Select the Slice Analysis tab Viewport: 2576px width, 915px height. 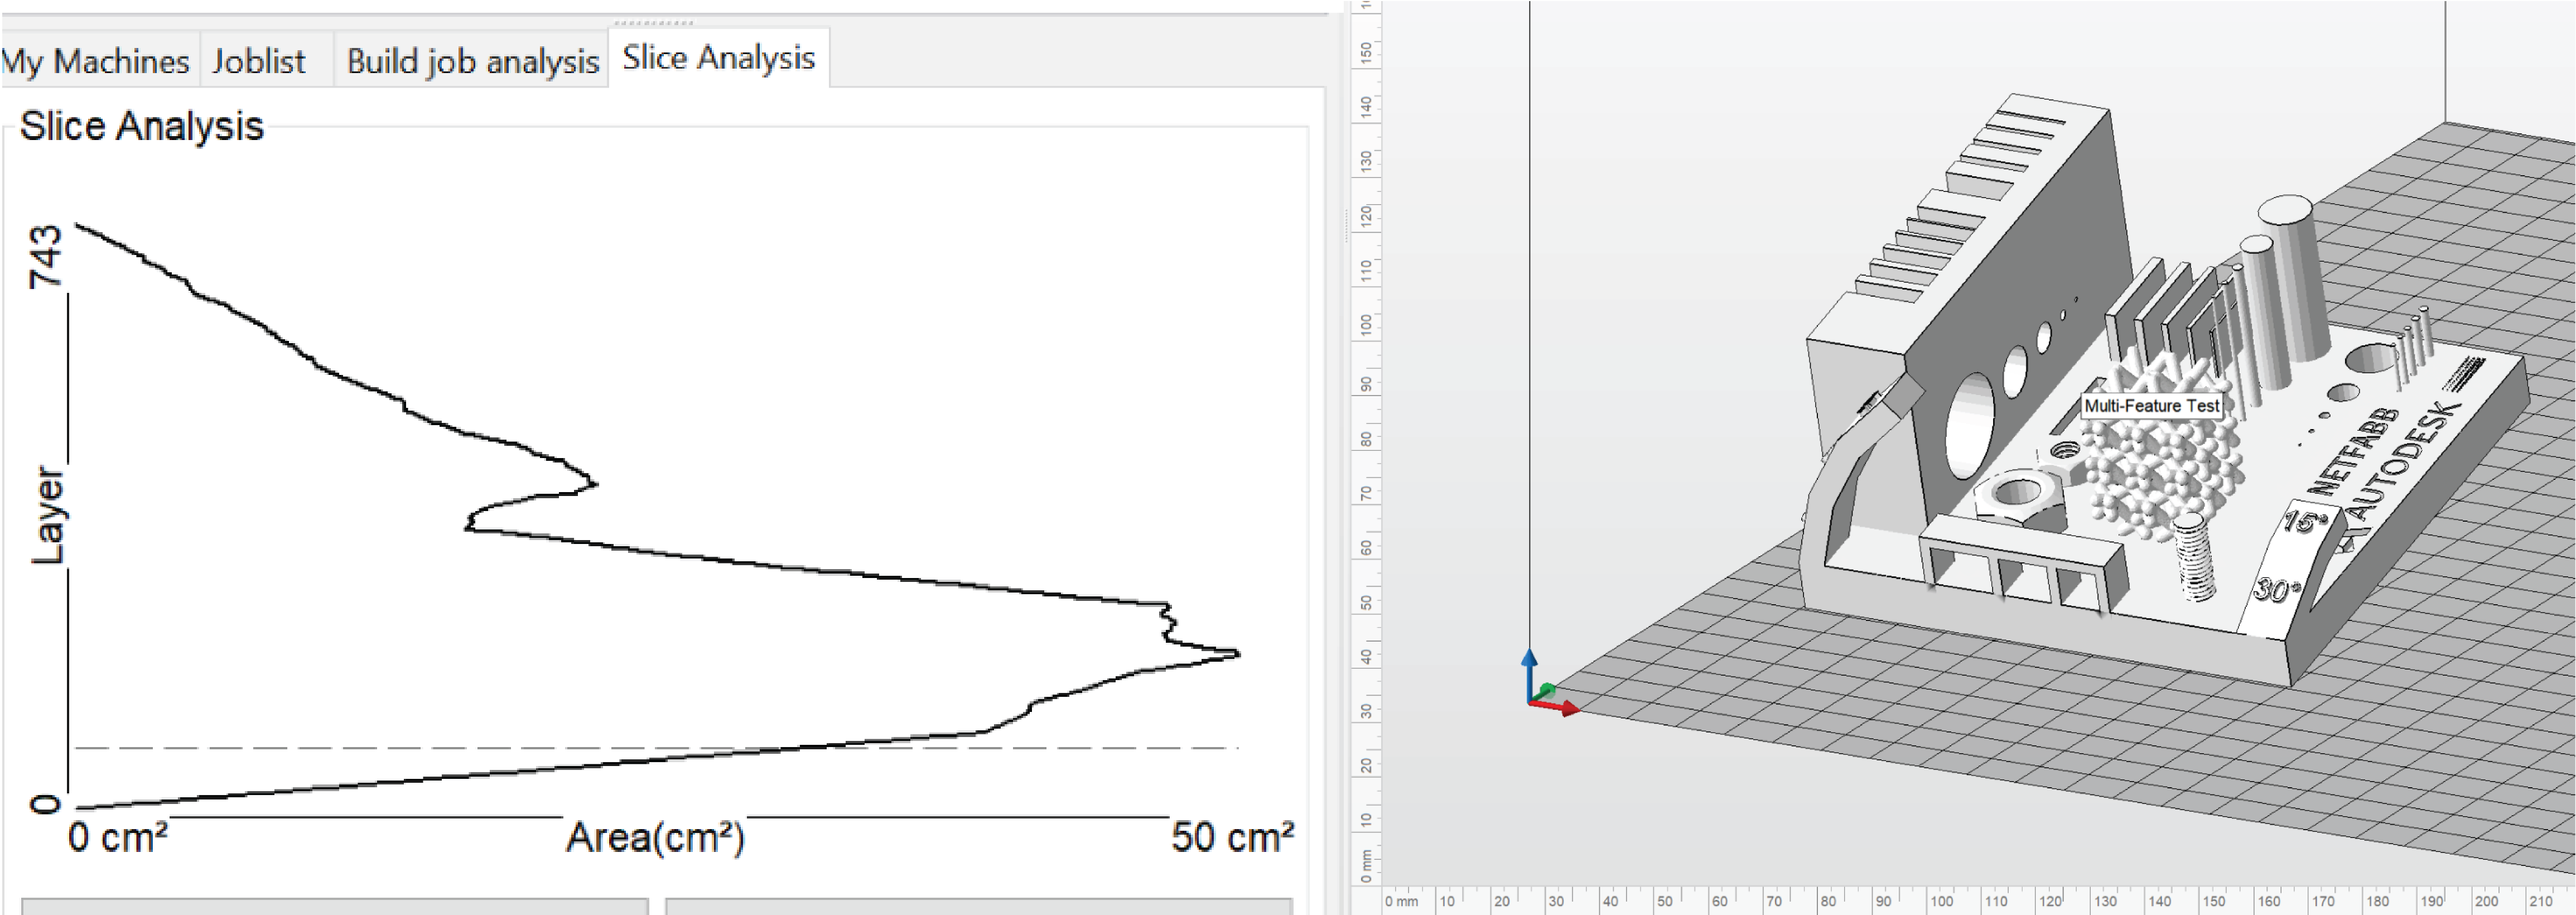coord(718,58)
